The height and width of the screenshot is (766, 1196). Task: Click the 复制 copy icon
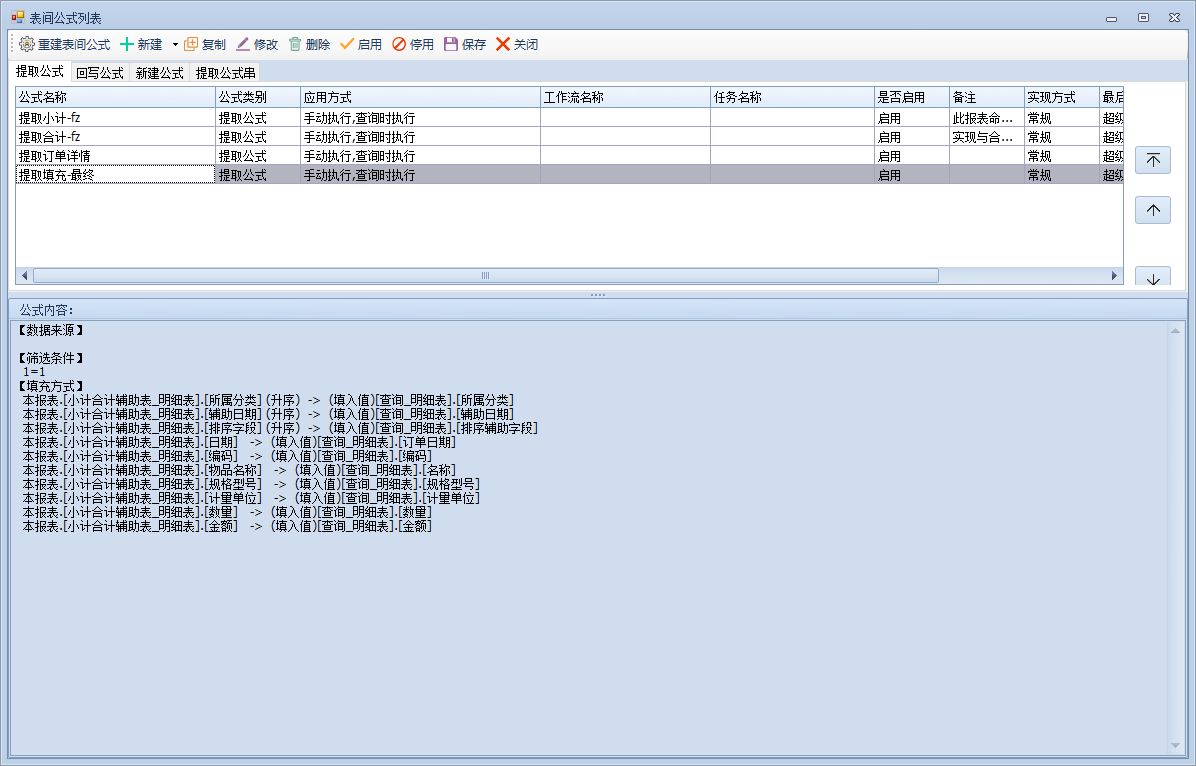point(191,44)
